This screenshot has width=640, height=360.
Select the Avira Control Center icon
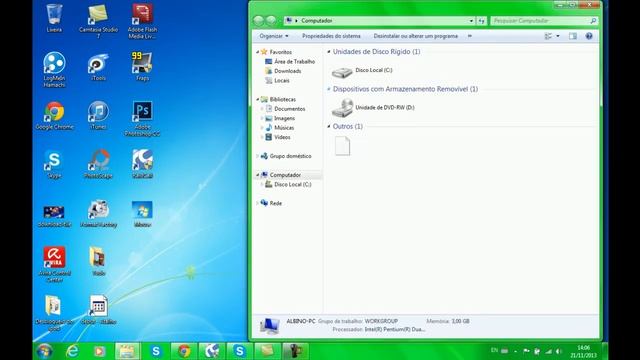(54, 264)
